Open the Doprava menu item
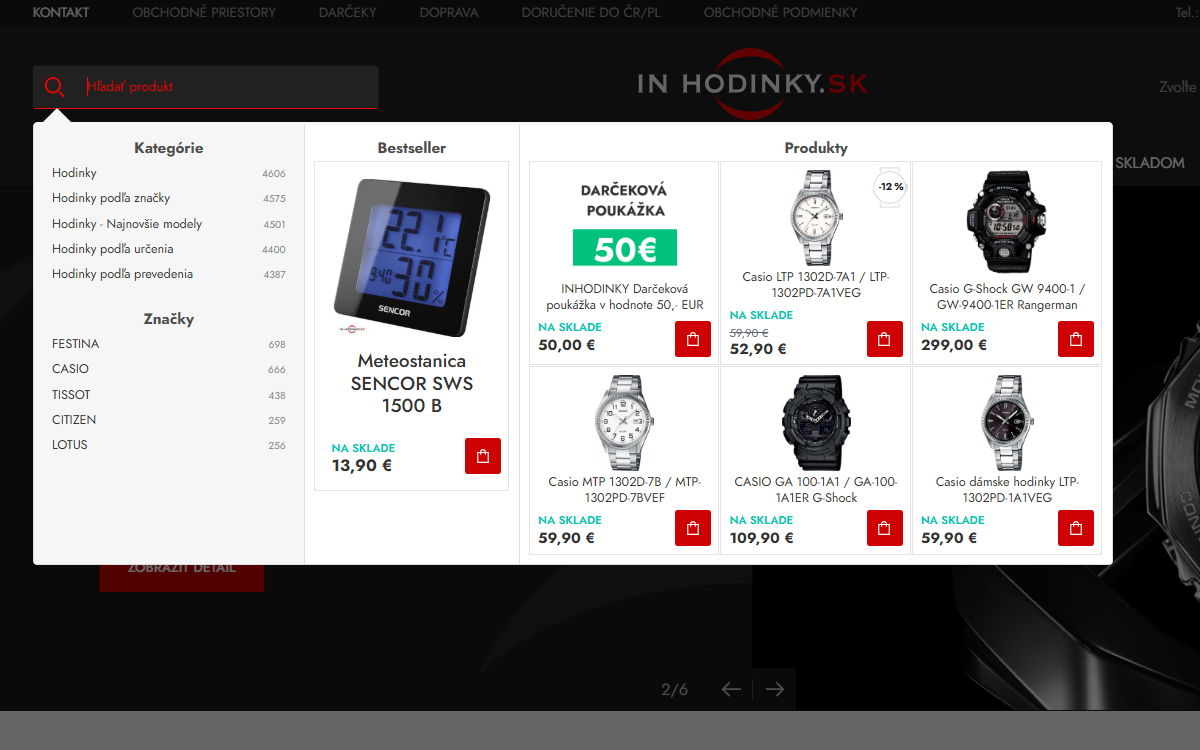 [x=449, y=13]
